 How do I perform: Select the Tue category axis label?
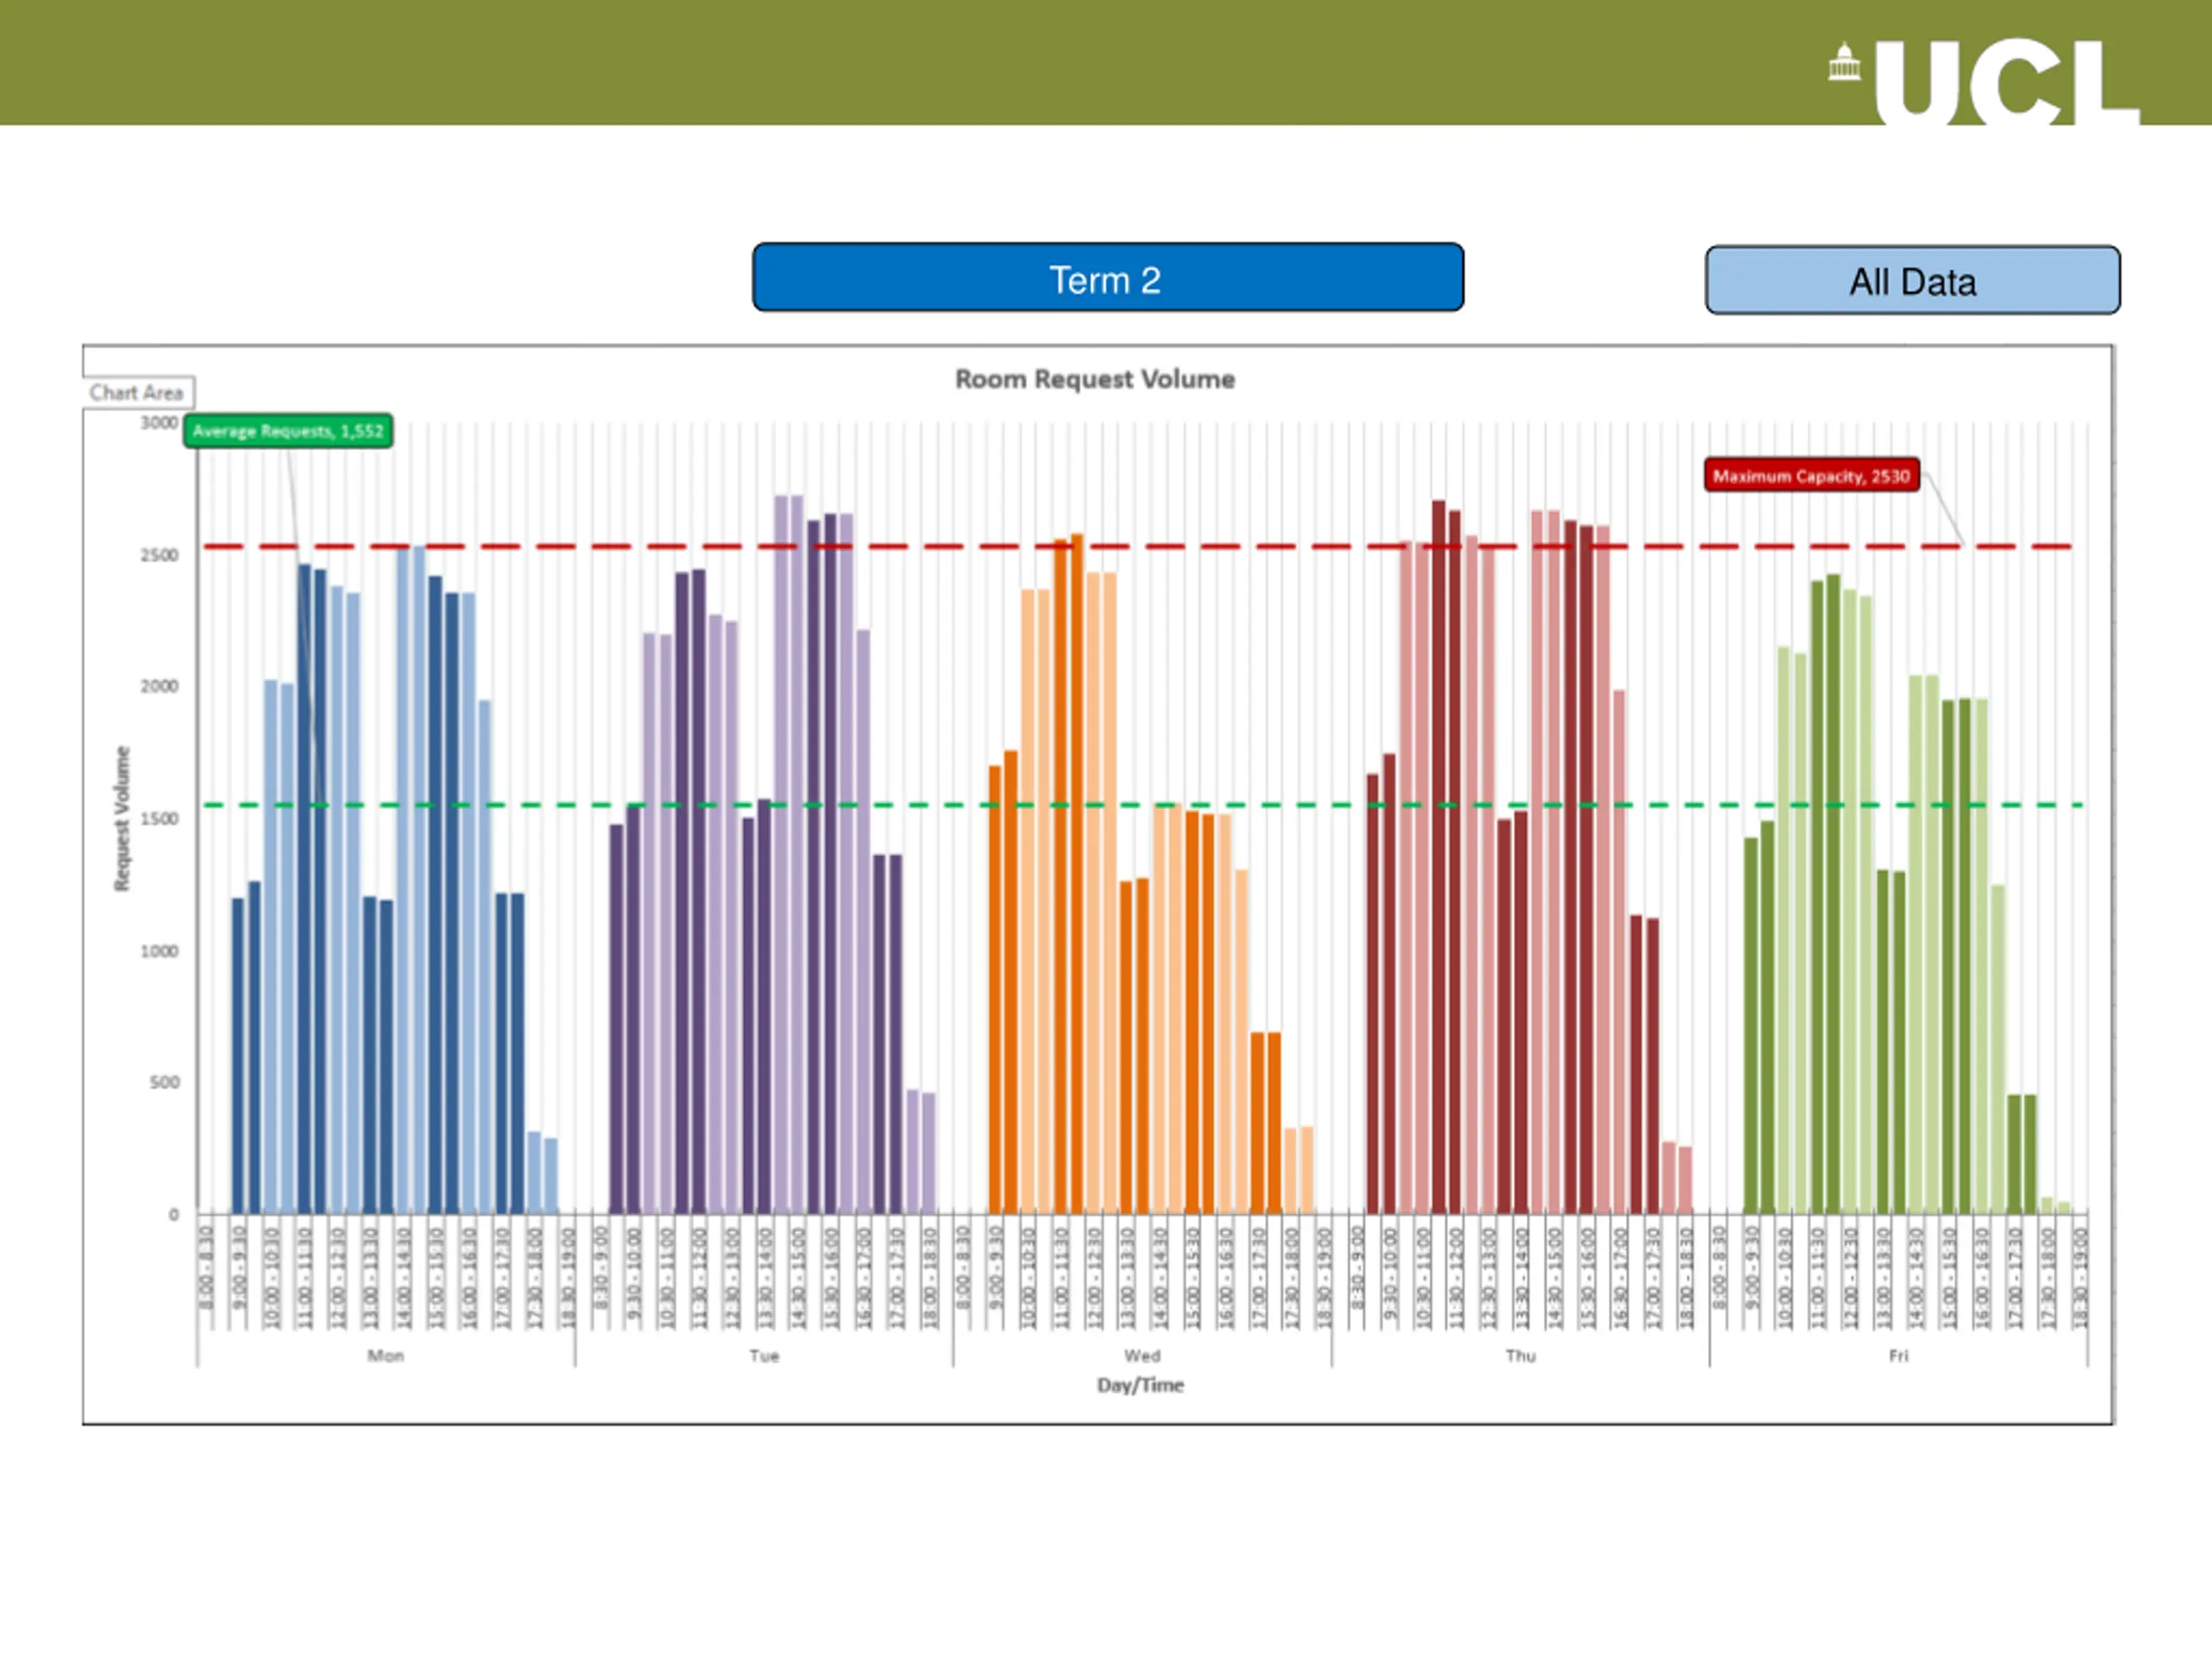[764, 1355]
